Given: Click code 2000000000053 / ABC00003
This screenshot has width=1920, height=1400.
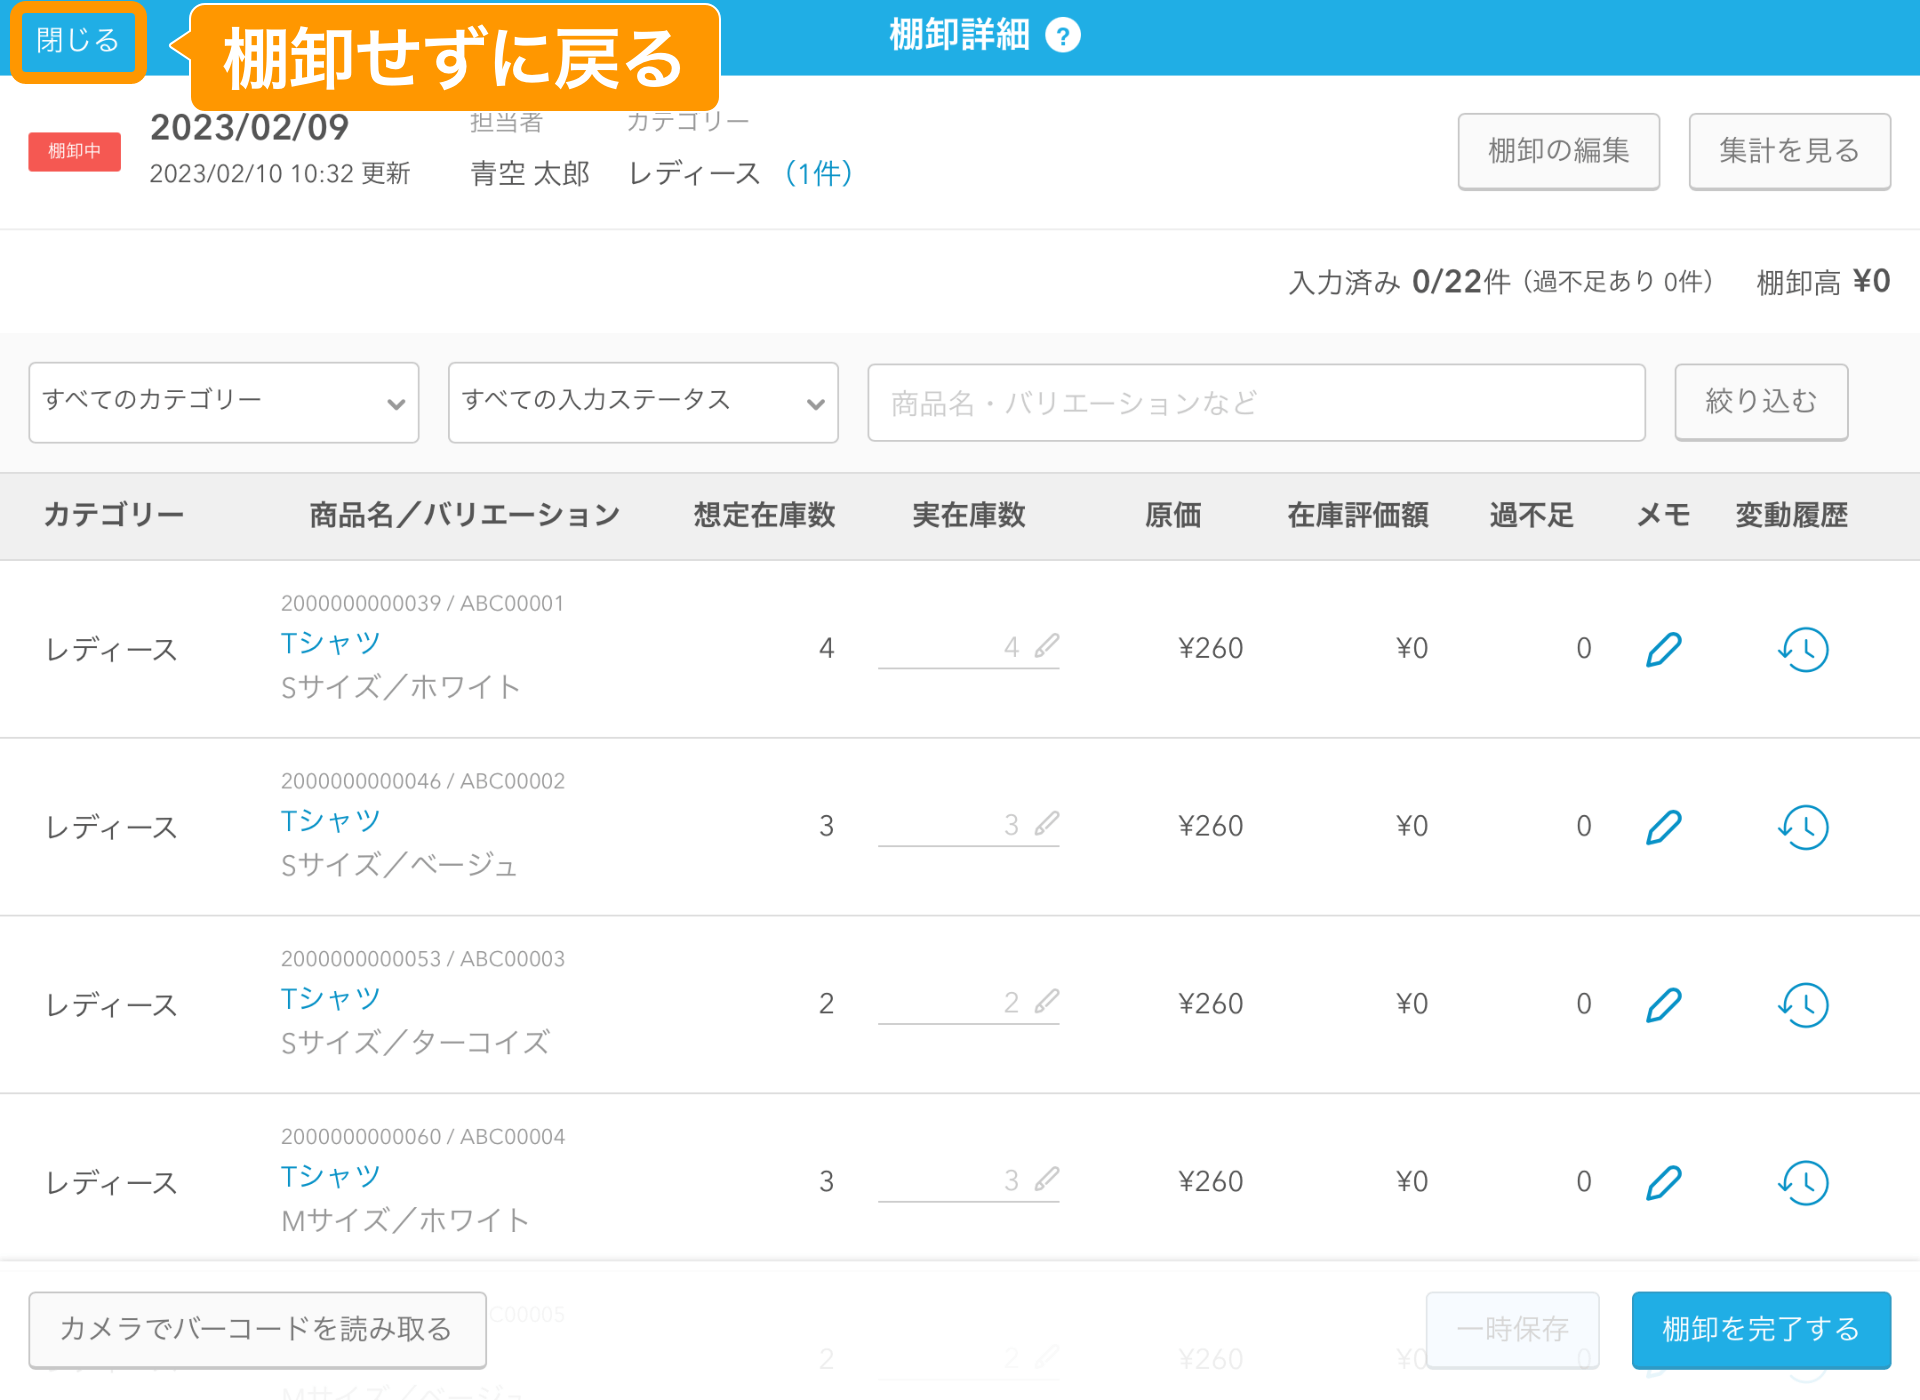Looking at the screenshot, I should (422, 959).
